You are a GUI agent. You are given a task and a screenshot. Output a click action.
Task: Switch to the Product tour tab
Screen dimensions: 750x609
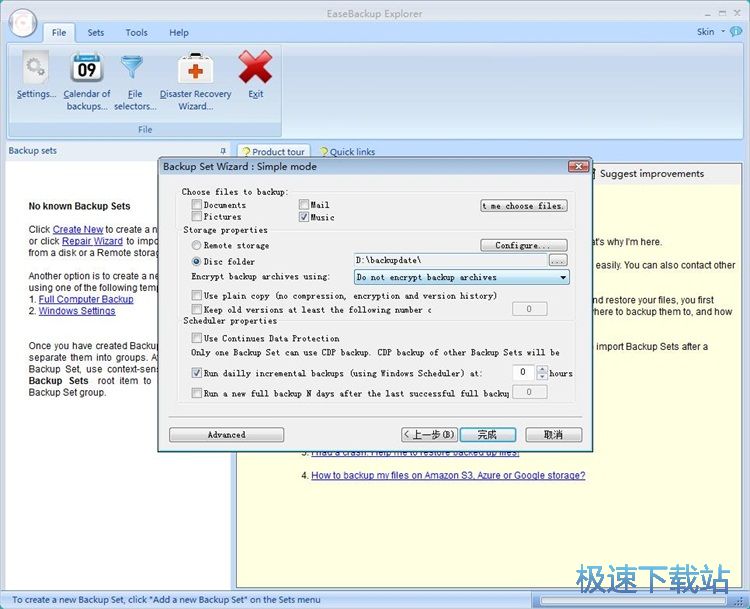coord(274,151)
